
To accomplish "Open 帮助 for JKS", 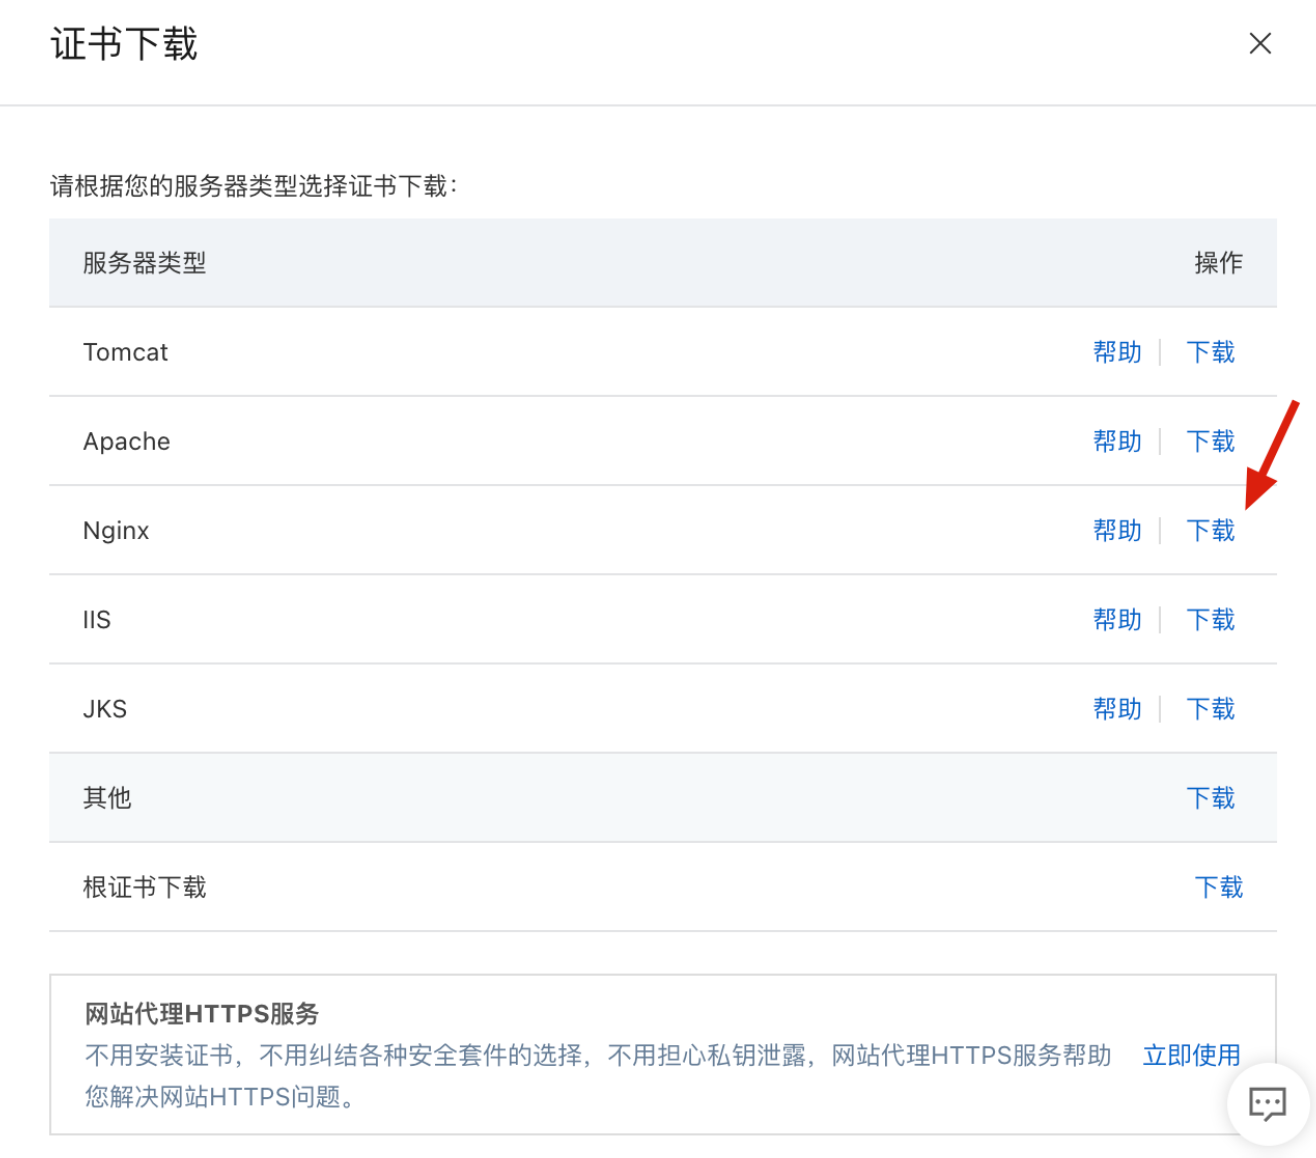I will 1117,709.
